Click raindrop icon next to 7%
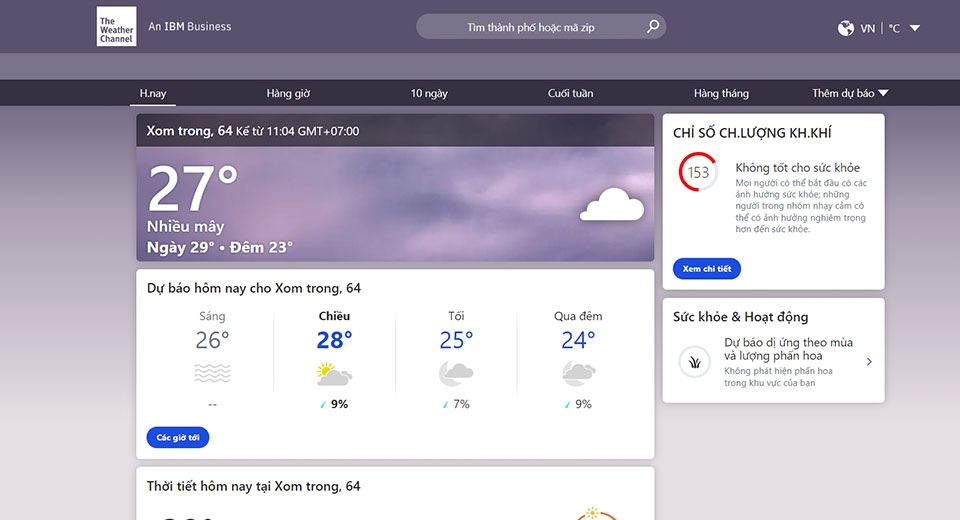 (x=446, y=405)
